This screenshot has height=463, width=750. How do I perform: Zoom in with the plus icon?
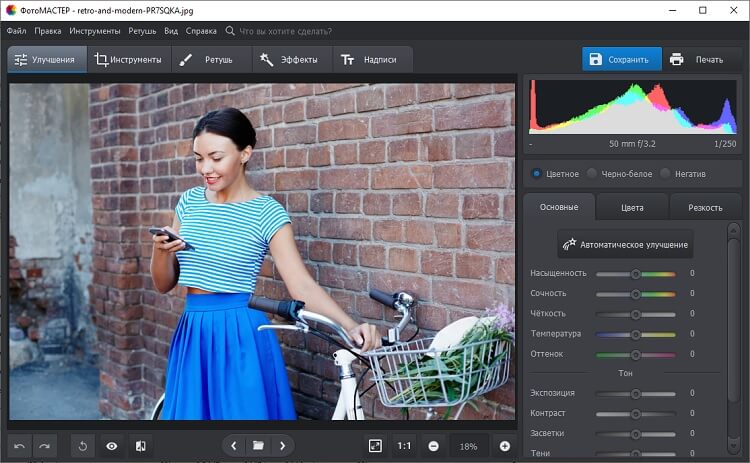(x=505, y=446)
